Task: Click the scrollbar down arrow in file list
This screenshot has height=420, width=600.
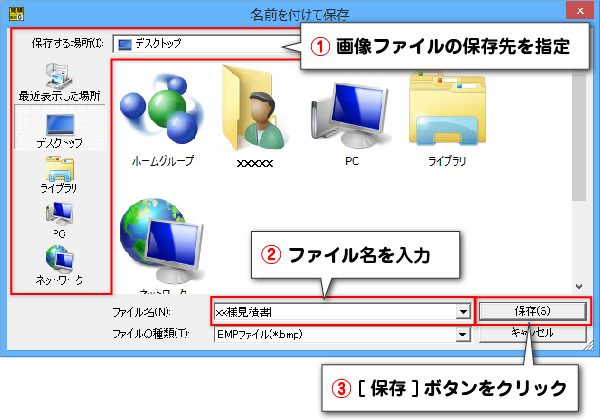Action: (579, 286)
